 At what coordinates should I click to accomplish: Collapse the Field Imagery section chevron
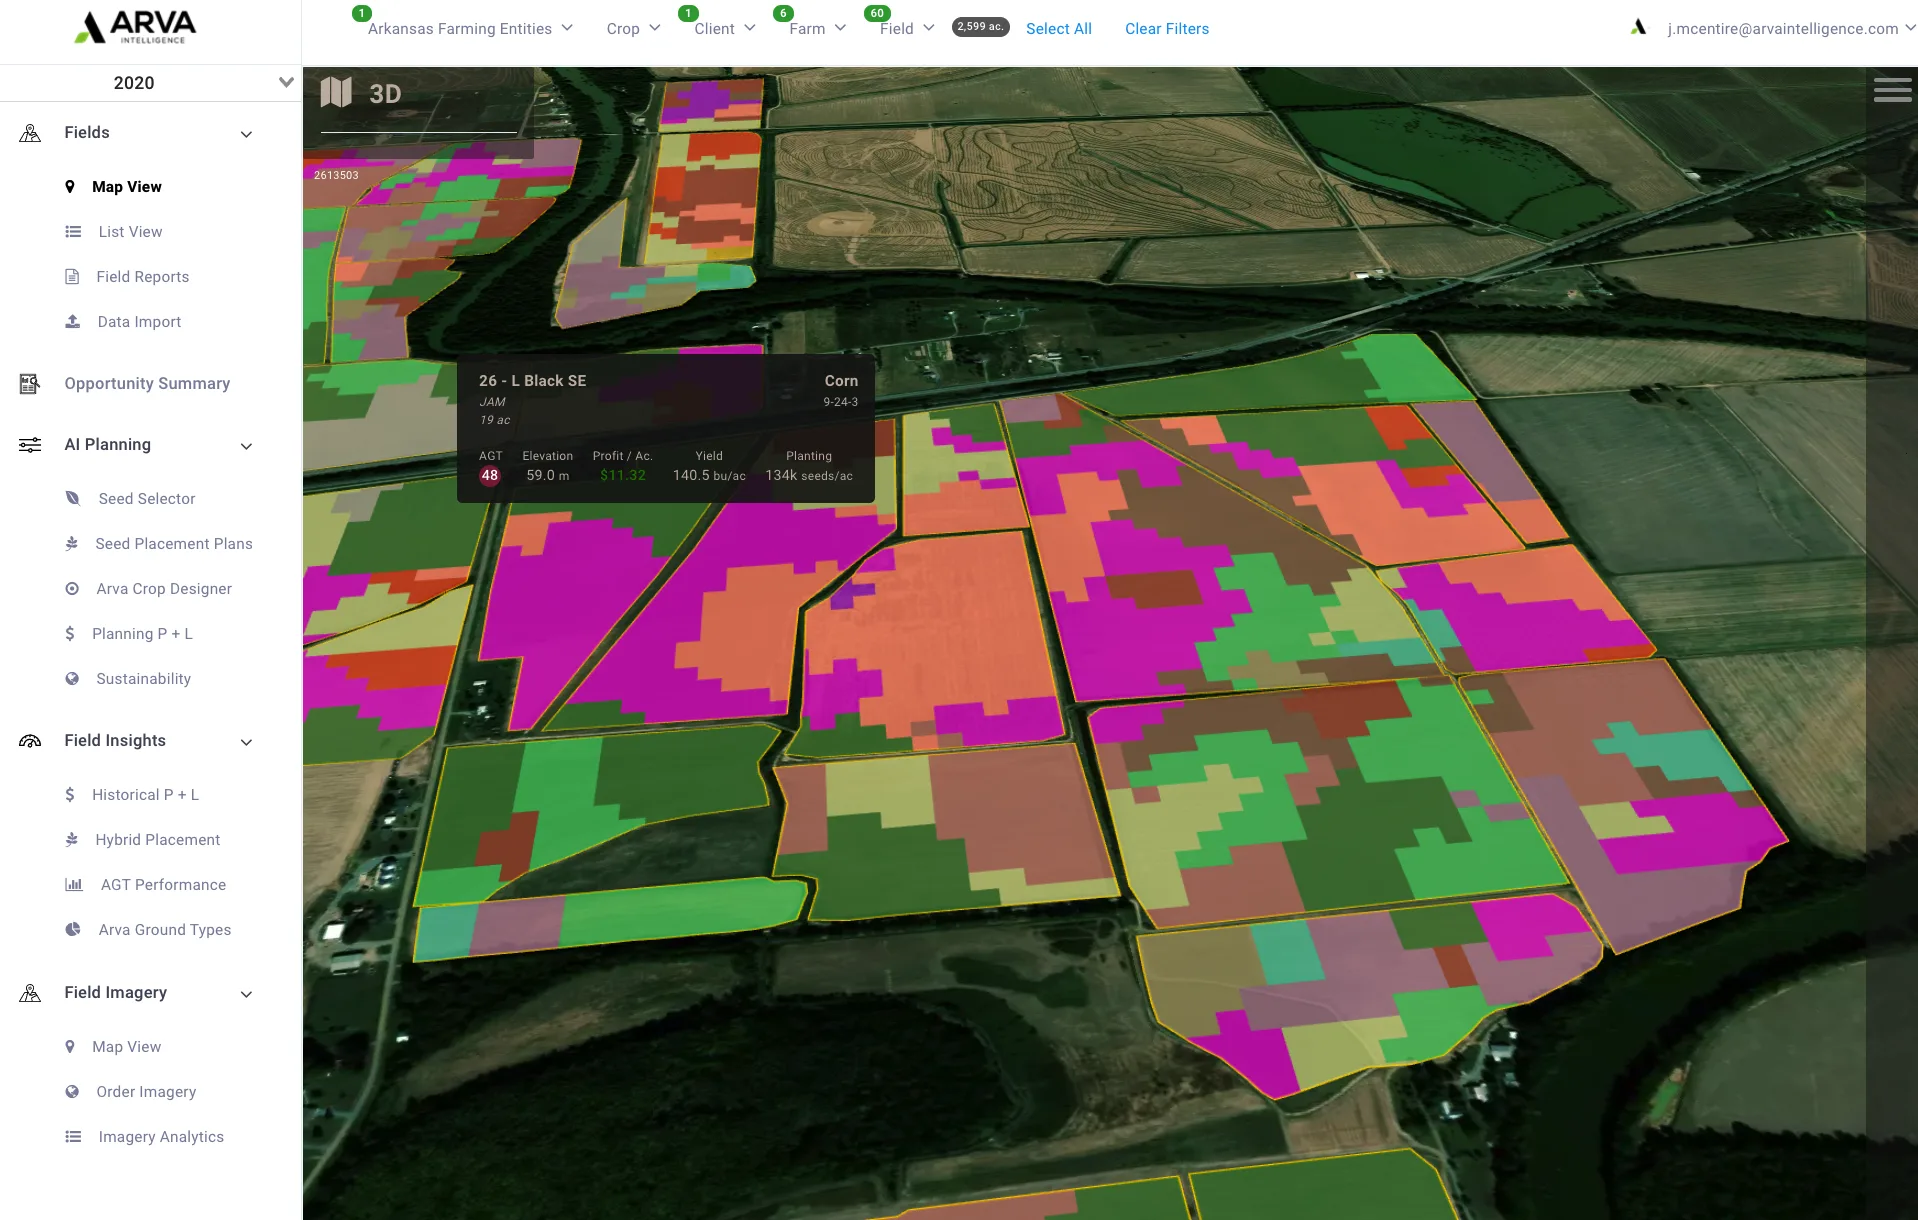tap(246, 994)
